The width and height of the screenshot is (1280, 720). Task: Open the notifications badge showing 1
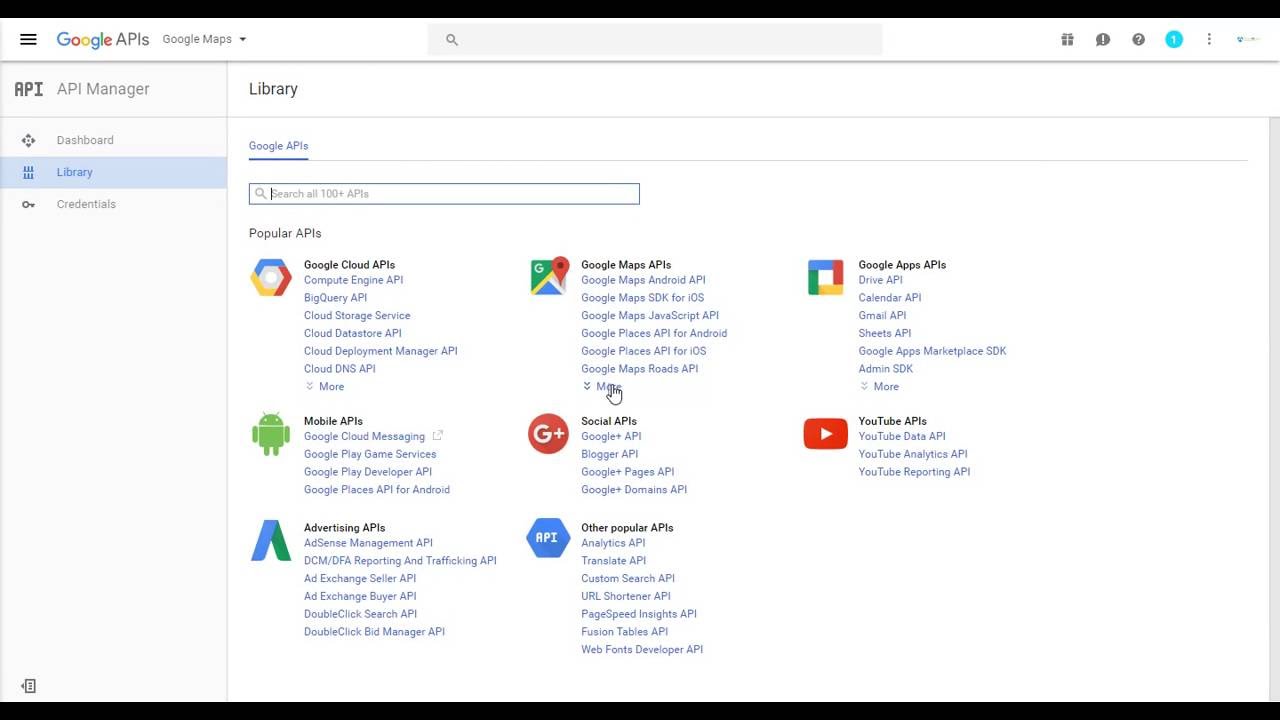pos(1174,39)
